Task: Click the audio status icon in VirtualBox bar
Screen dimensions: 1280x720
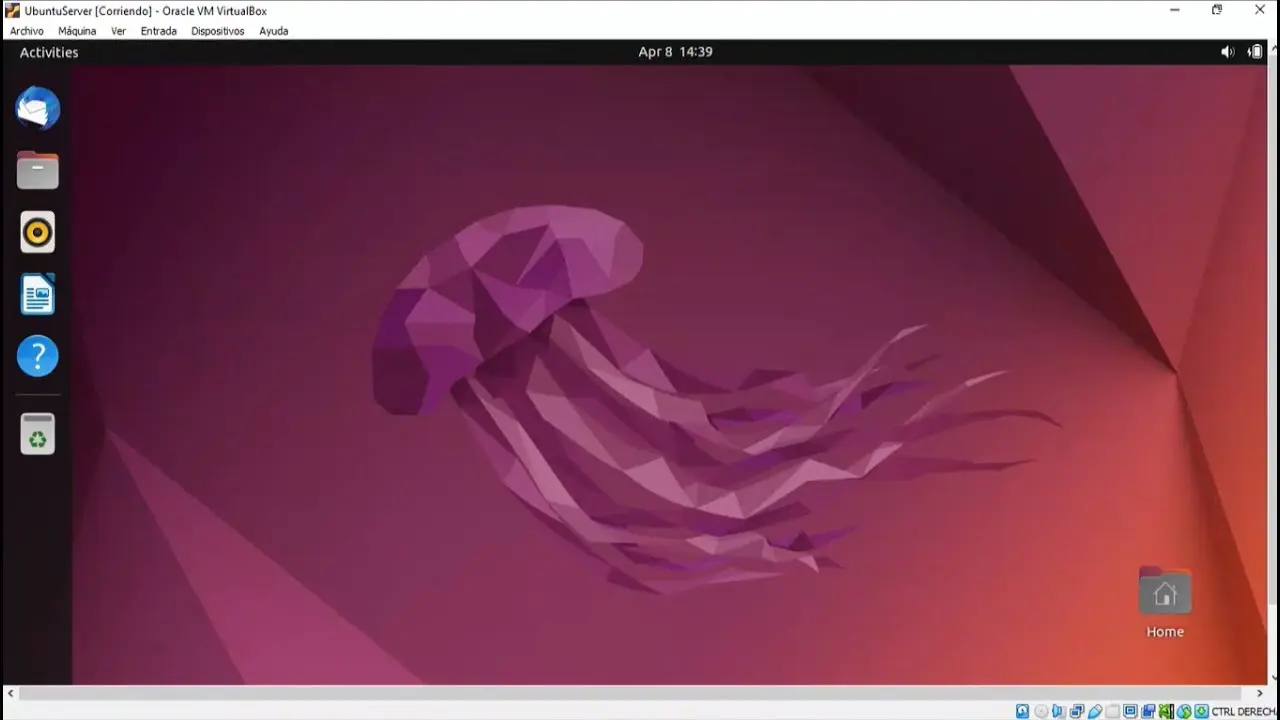Action: pos(1057,711)
